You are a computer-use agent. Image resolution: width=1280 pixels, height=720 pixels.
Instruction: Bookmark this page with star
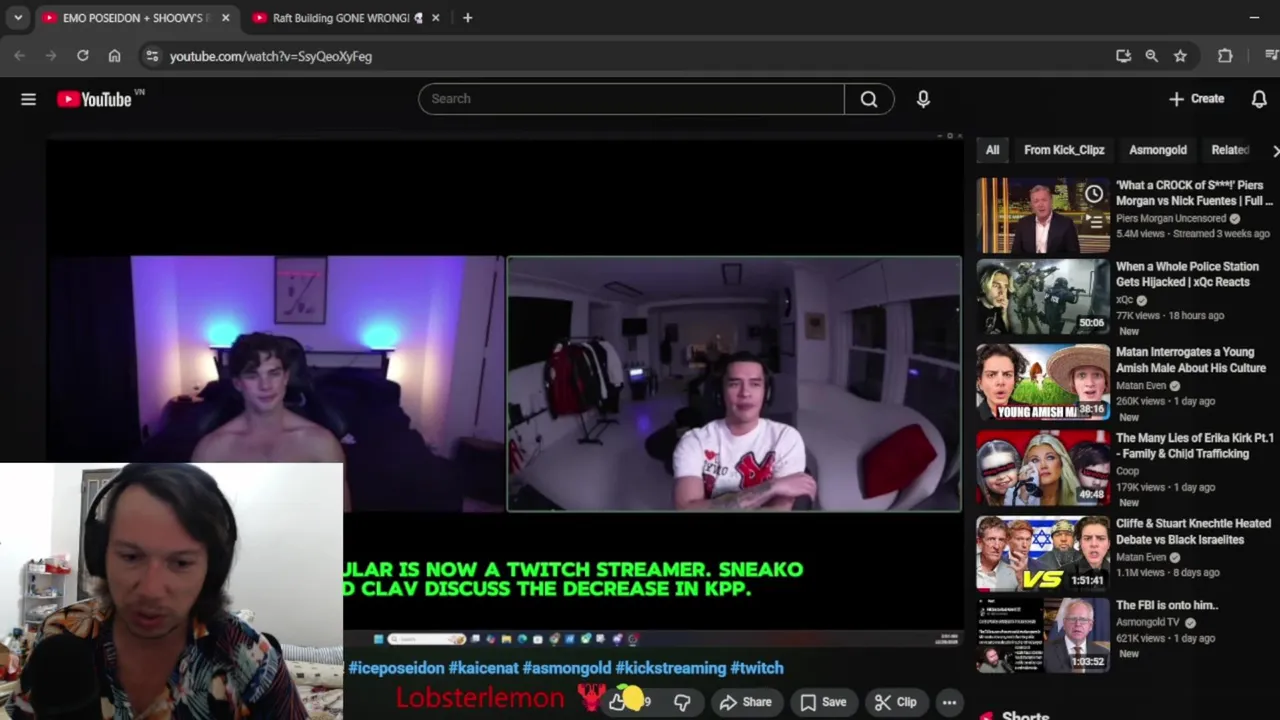click(1180, 56)
